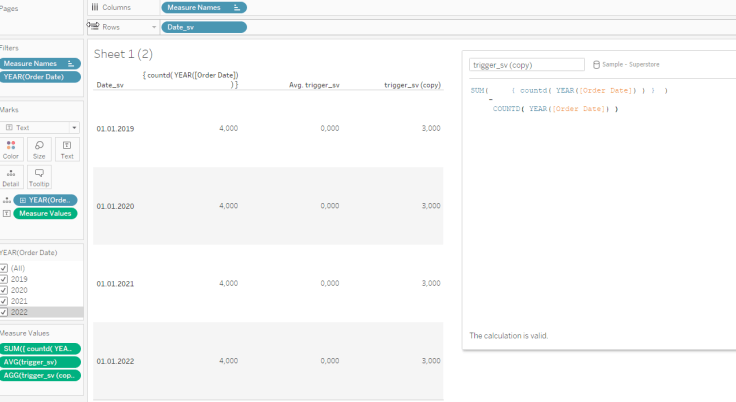Open the Size marks card
736x402 pixels.
point(39,149)
